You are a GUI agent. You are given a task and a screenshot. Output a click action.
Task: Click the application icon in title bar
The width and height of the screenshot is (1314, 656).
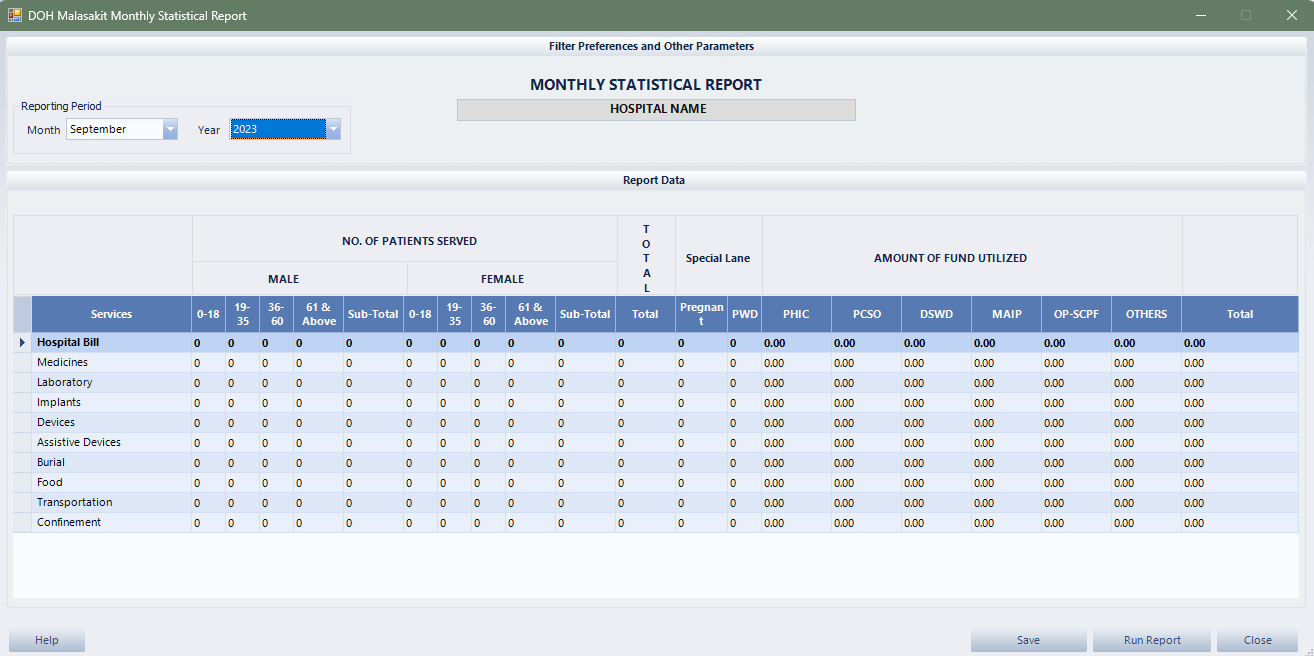[15, 15]
